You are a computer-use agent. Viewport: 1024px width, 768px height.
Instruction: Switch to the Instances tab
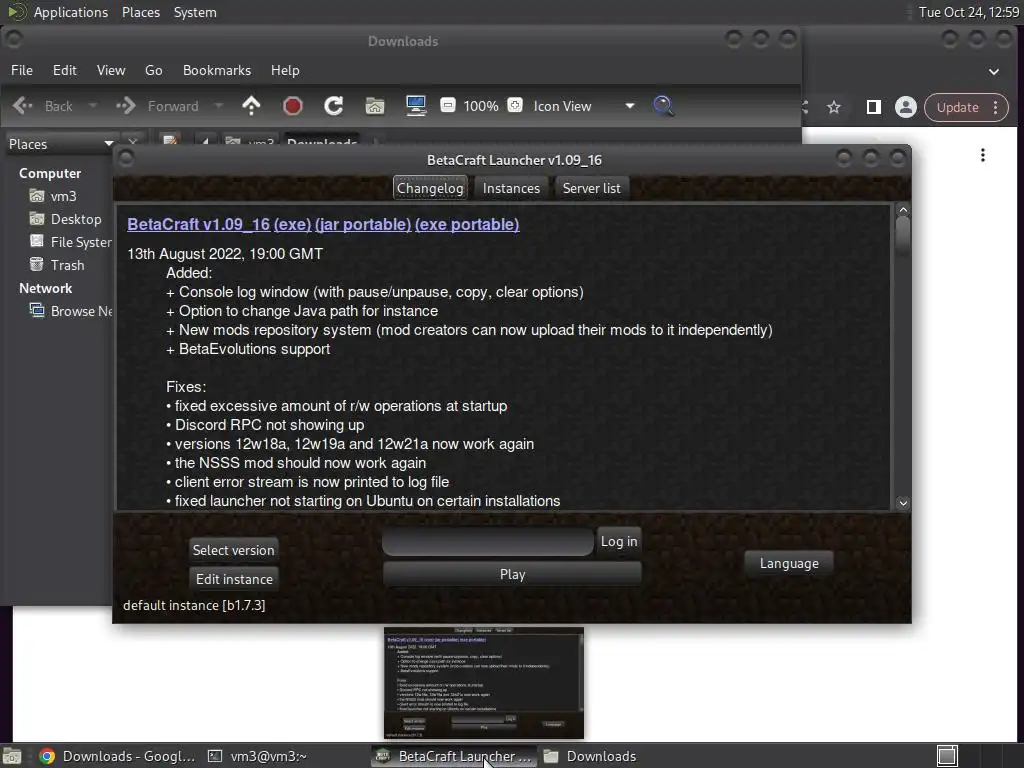(x=511, y=188)
